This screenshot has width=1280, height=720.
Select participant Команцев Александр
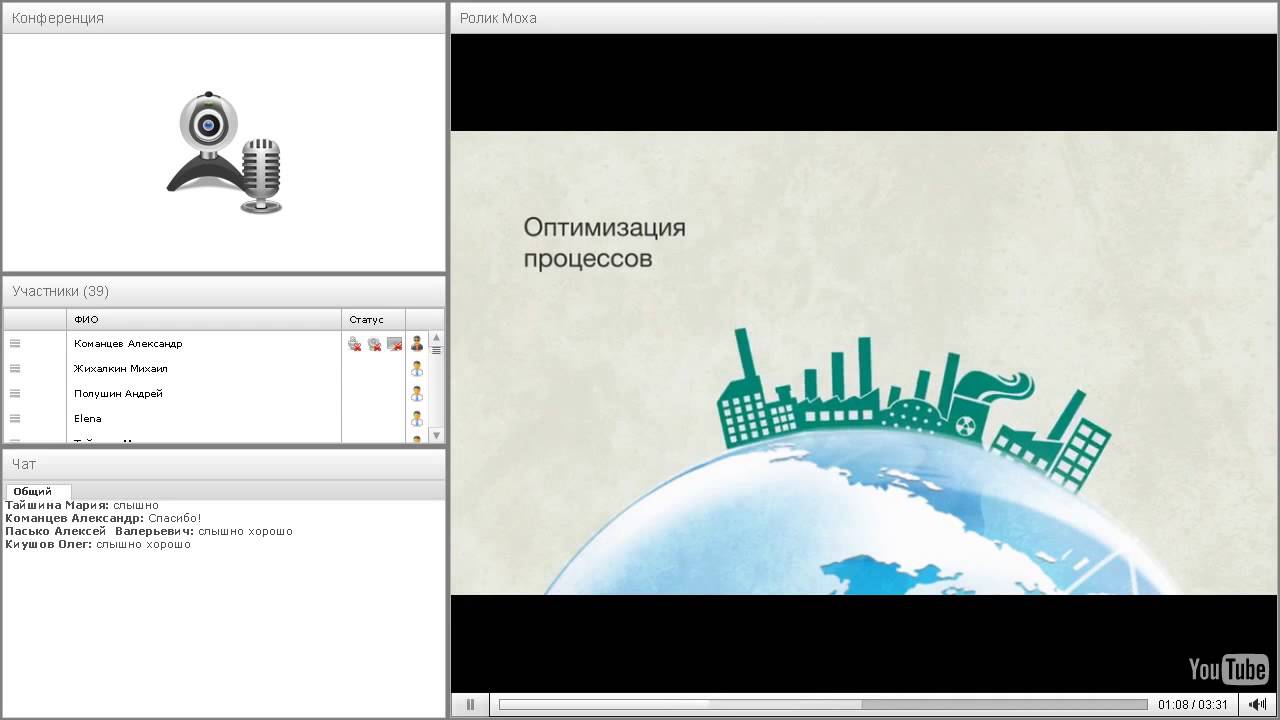click(x=128, y=343)
